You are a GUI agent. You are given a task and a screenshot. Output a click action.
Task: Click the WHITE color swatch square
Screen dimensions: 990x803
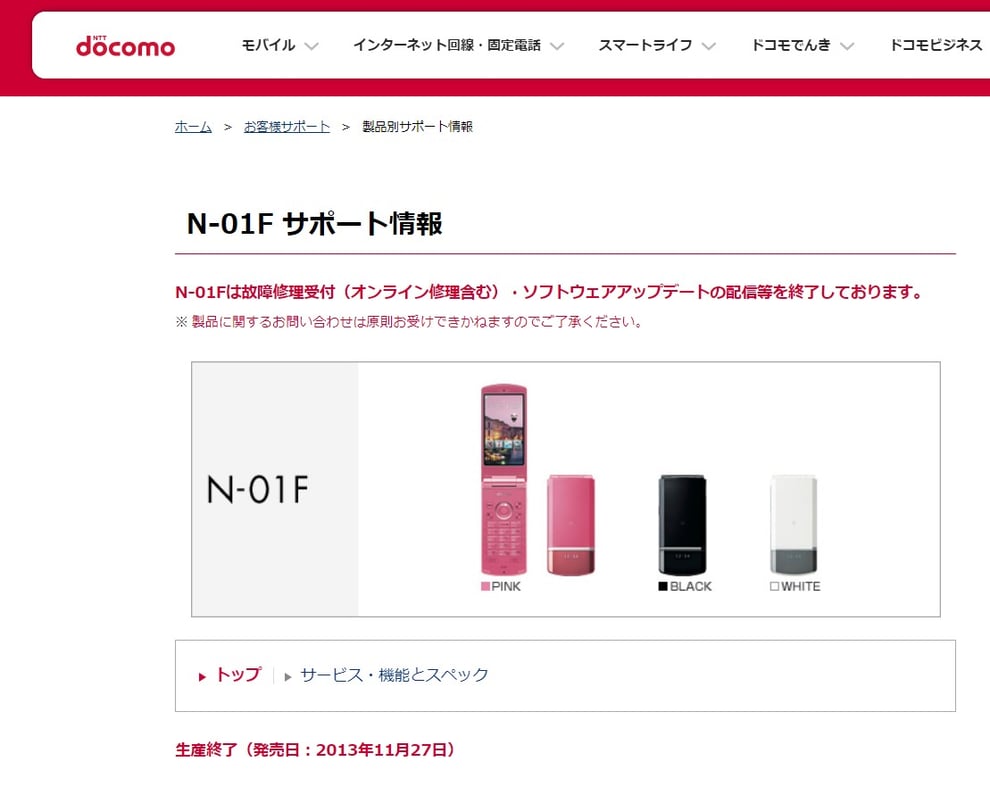774,587
